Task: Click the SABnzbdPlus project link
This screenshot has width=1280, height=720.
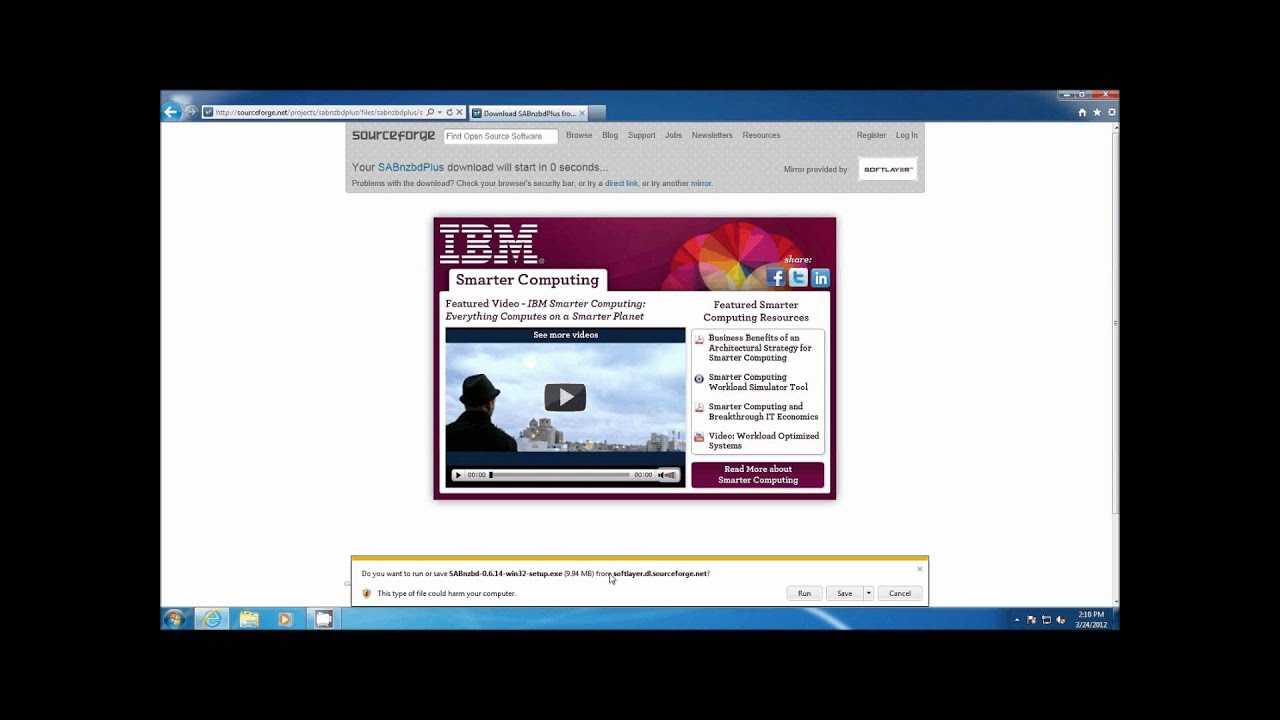Action: [x=411, y=167]
